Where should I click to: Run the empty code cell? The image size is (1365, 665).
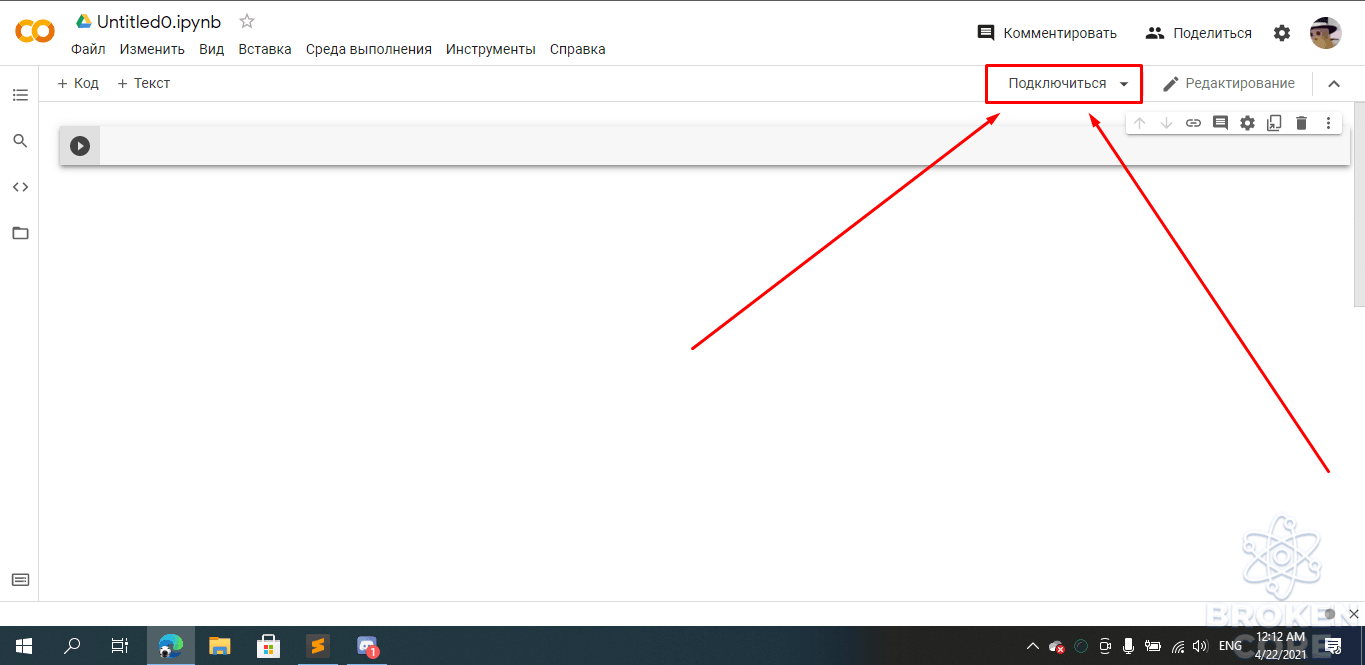[x=80, y=146]
